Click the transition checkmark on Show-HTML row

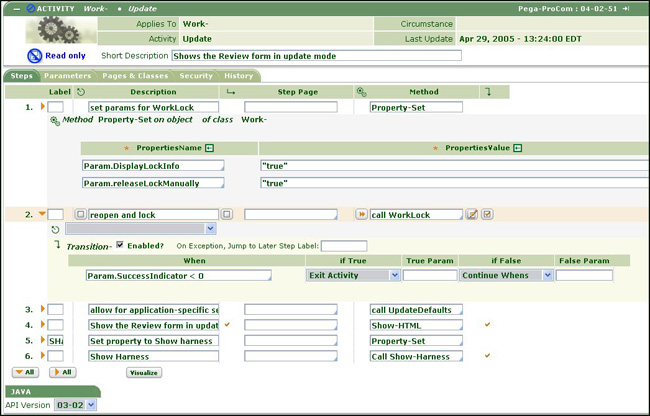coord(488,324)
